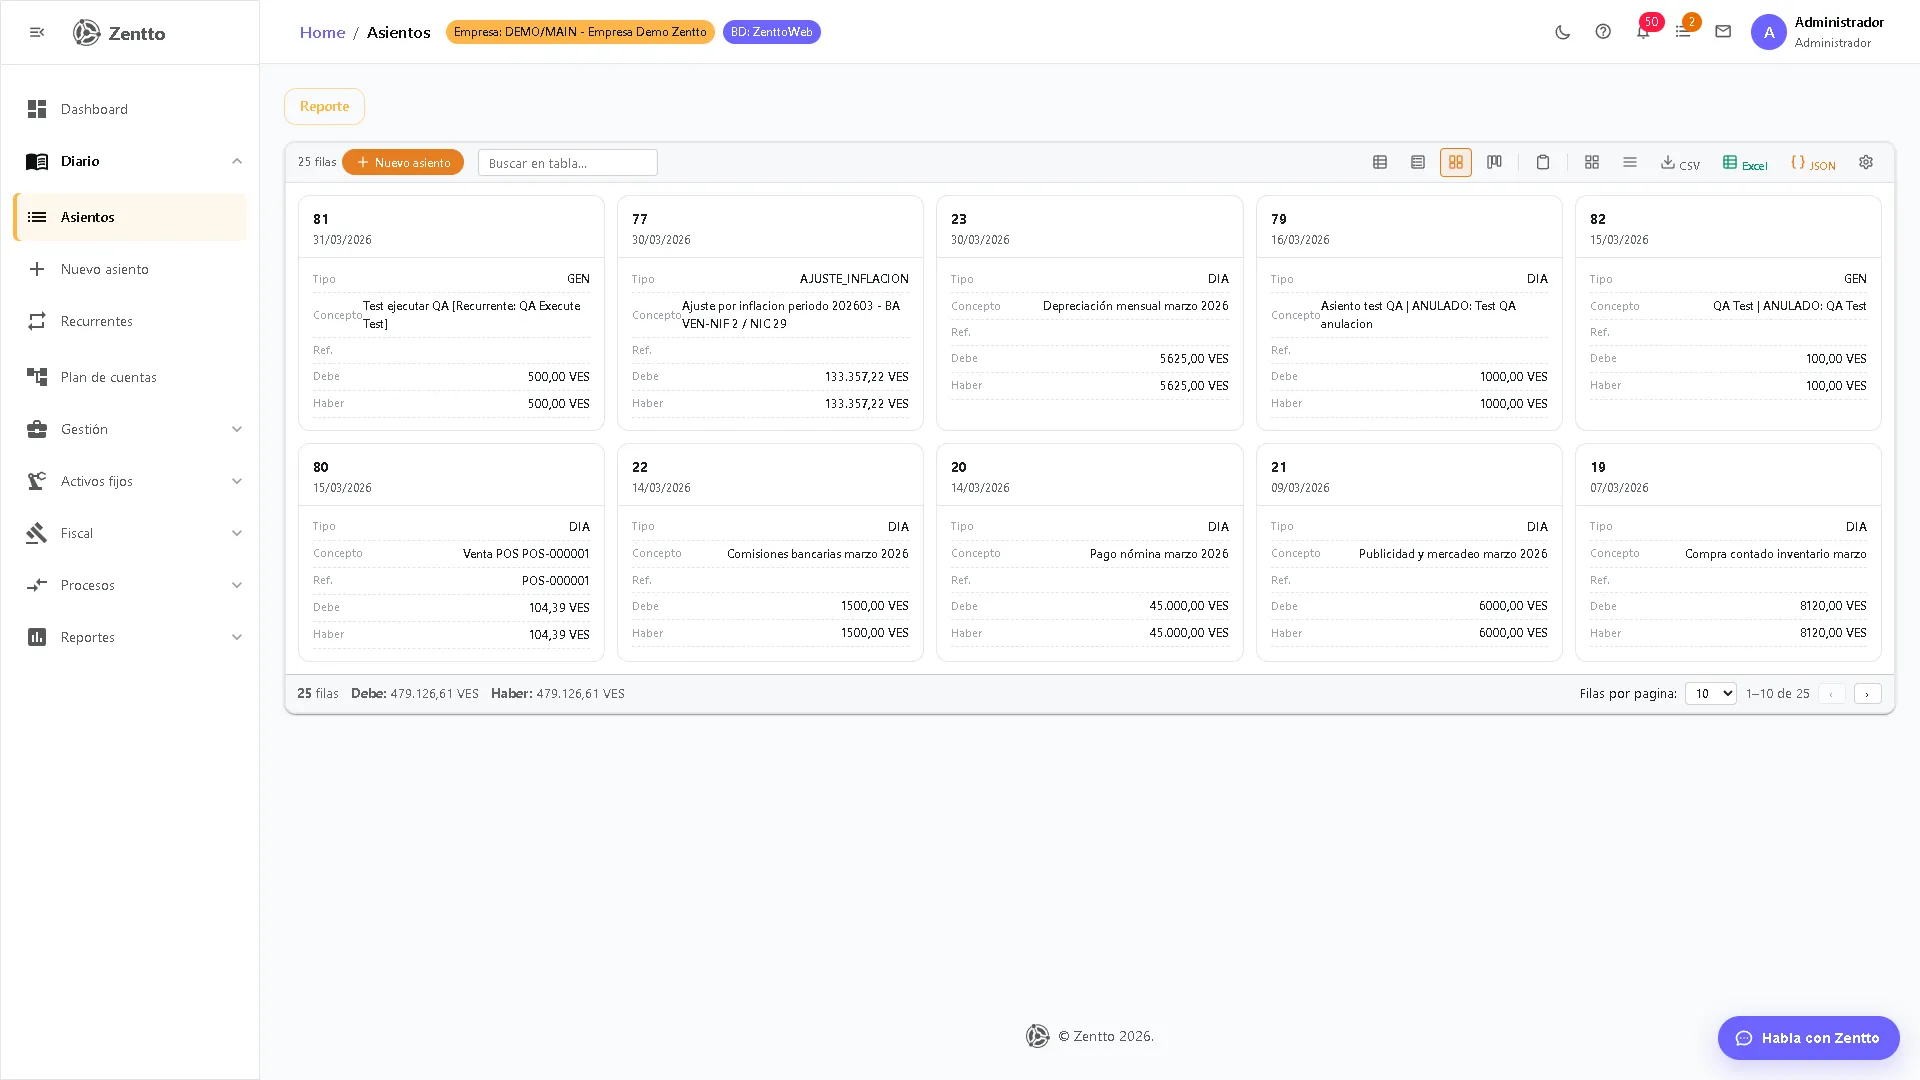Open card 20 Pago nómina marzo 2026
The width and height of the screenshot is (1920, 1080).
pyautogui.click(x=1089, y=552)
